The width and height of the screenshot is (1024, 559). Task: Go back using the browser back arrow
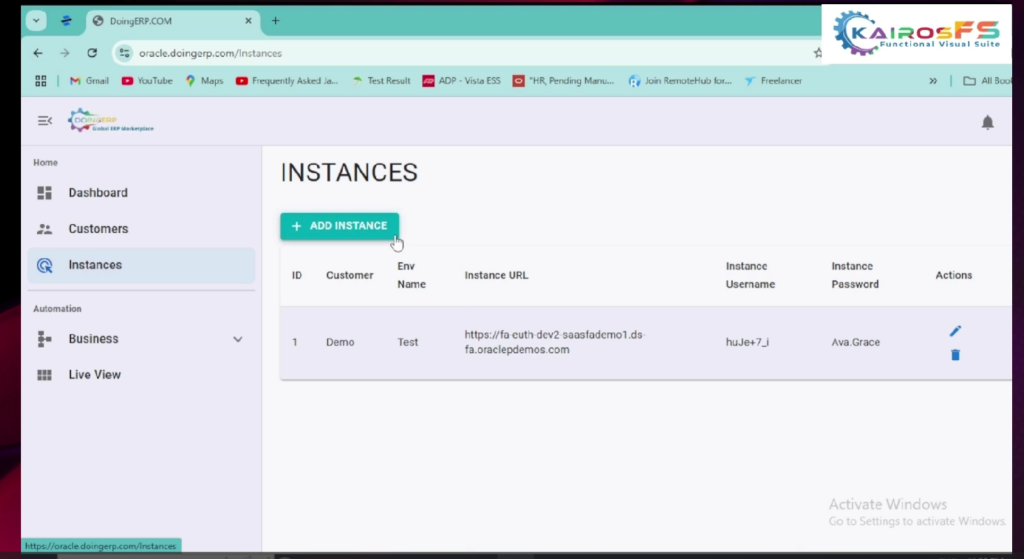(x=38, y=53)
